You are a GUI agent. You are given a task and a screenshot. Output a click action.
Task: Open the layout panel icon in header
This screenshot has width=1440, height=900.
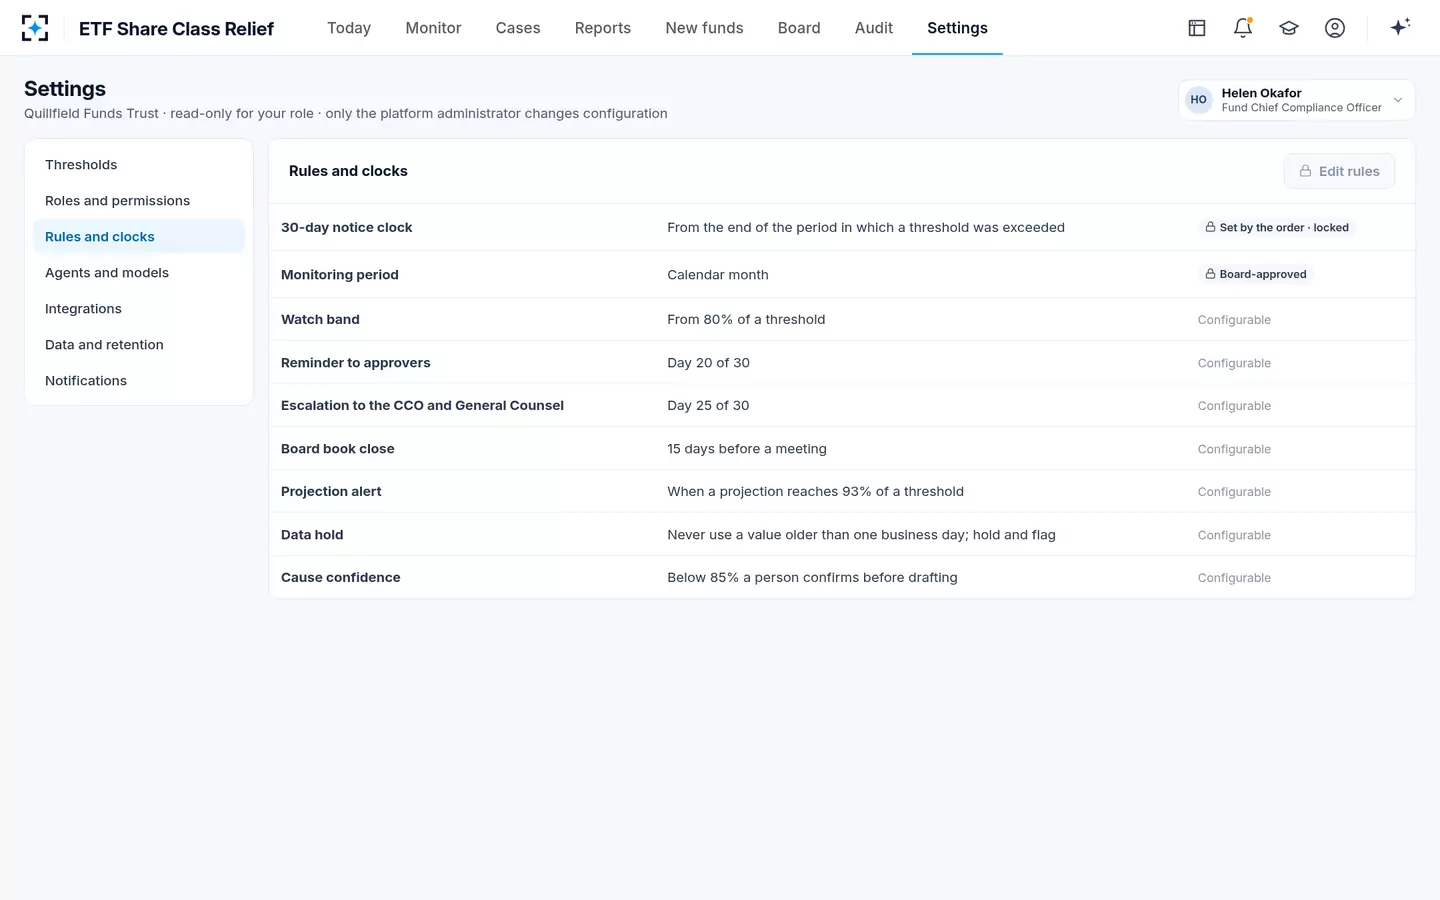click(x=1197, y=28)
